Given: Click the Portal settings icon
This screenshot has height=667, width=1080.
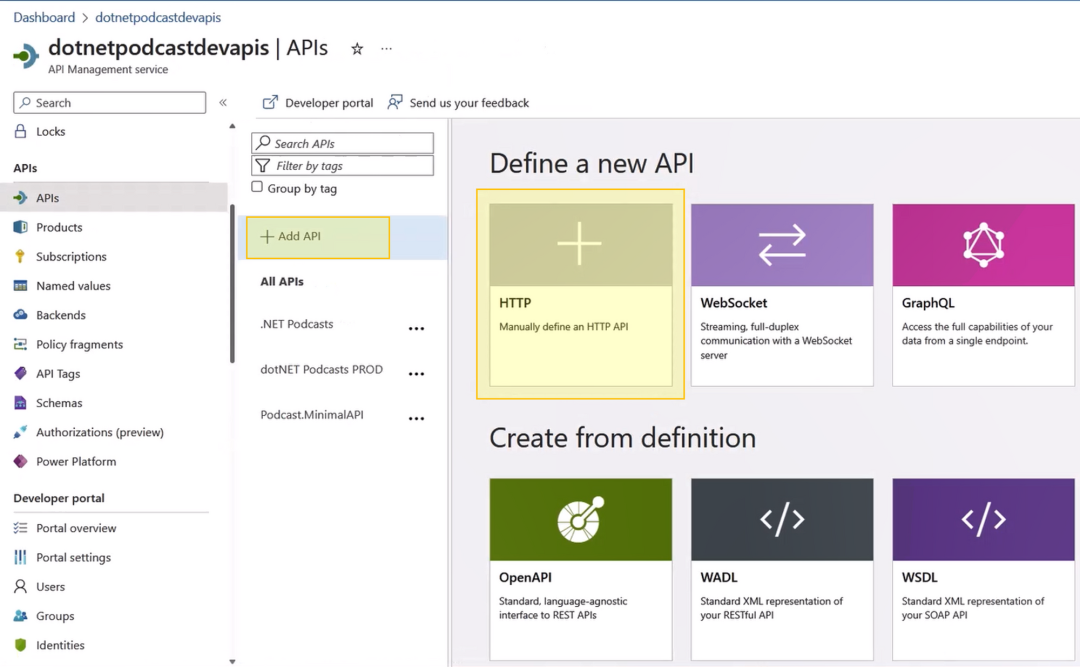Looking at the screenshot, I should tap(21, 557).
